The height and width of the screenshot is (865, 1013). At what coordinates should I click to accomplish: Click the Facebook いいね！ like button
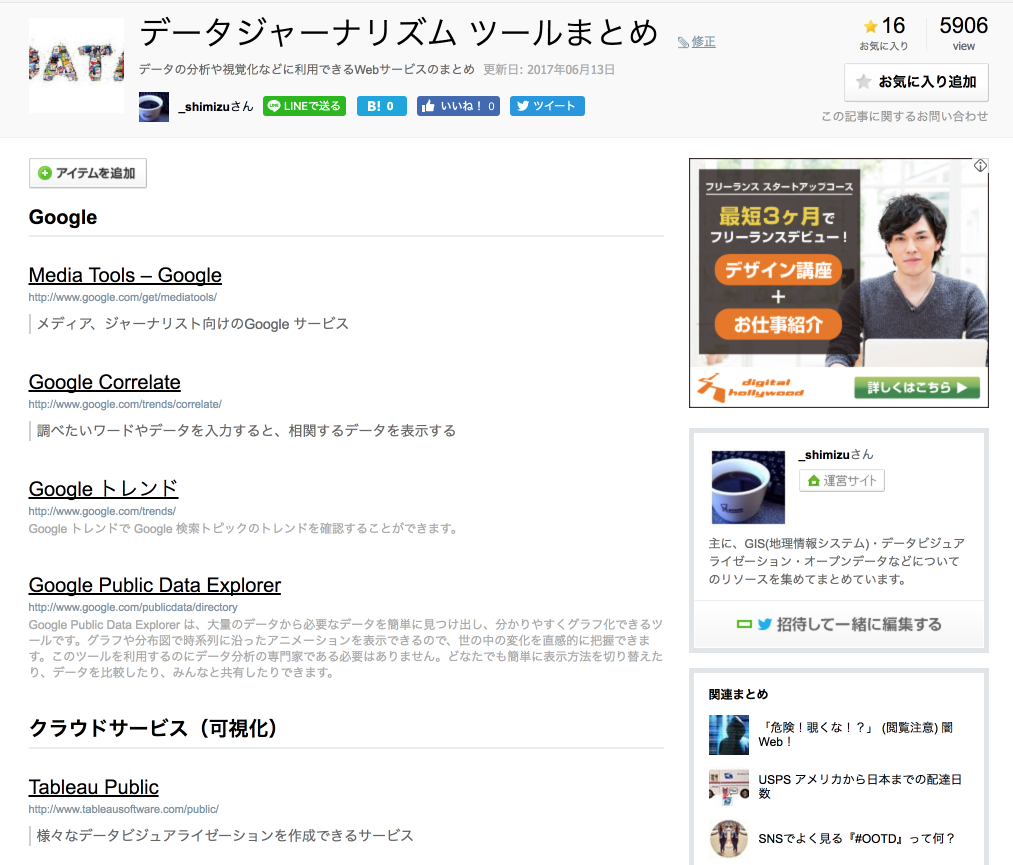[458, 106]
